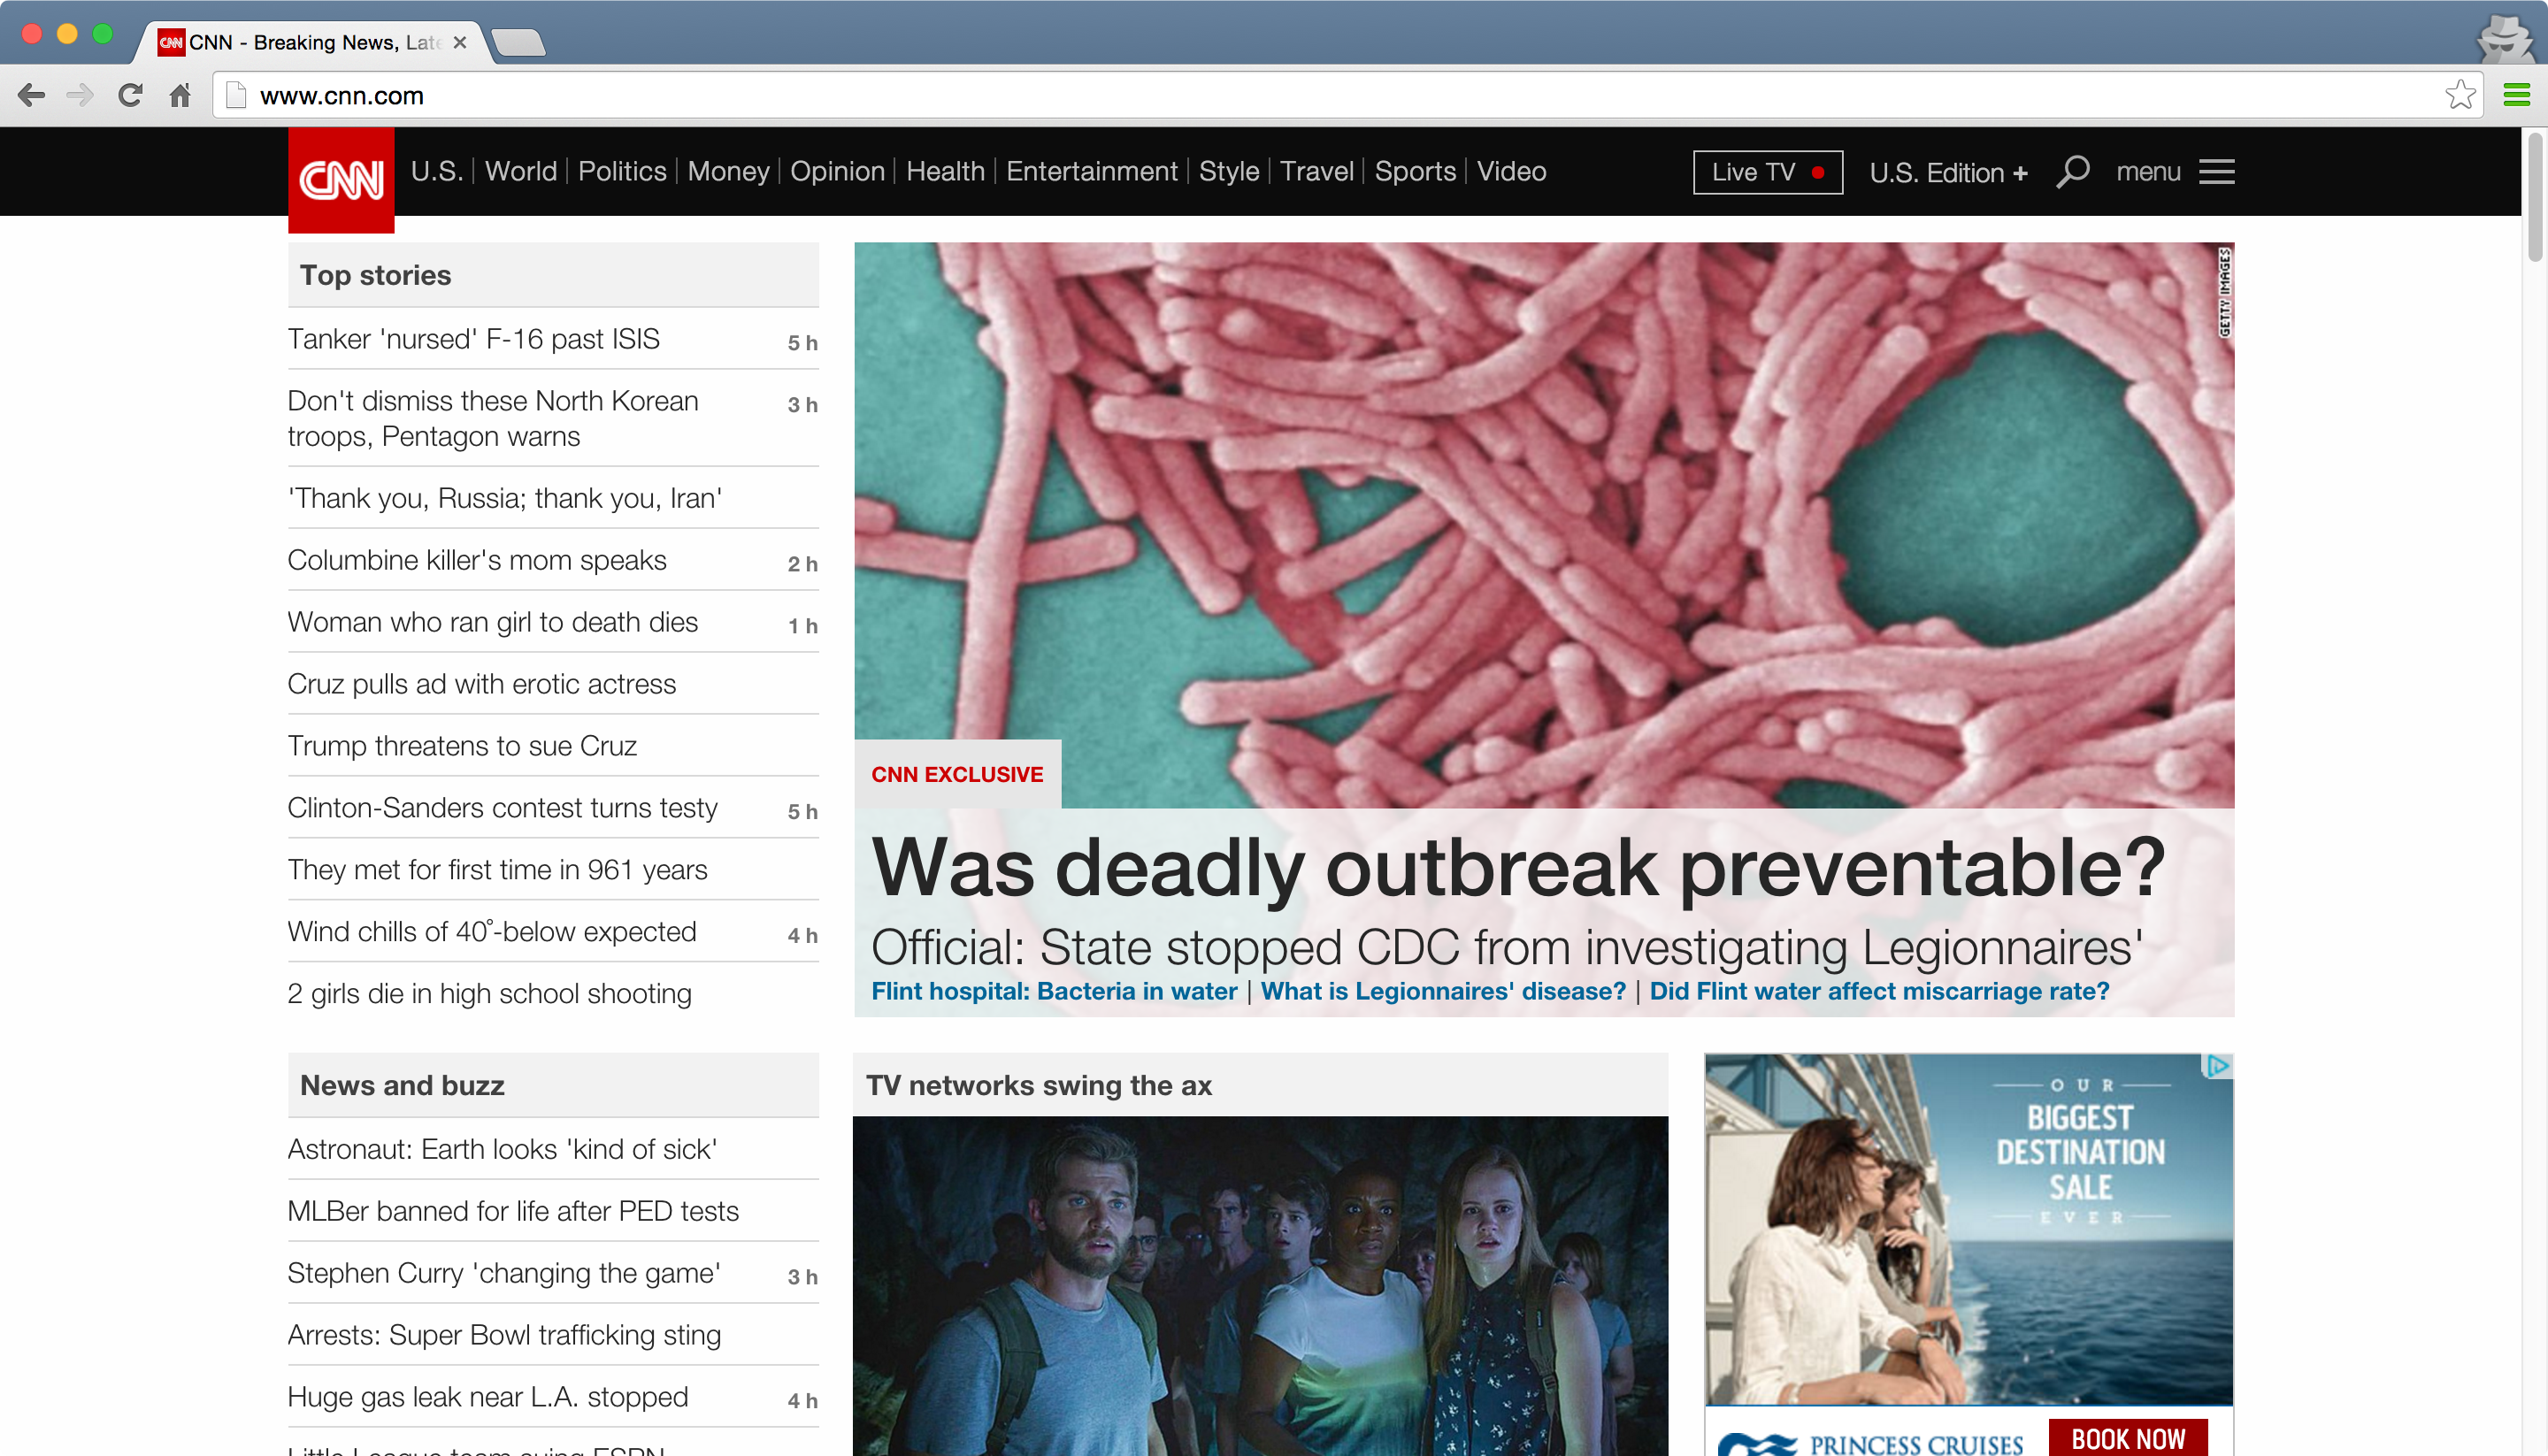Click the 'News and buzz' section header

(553, 1085)
